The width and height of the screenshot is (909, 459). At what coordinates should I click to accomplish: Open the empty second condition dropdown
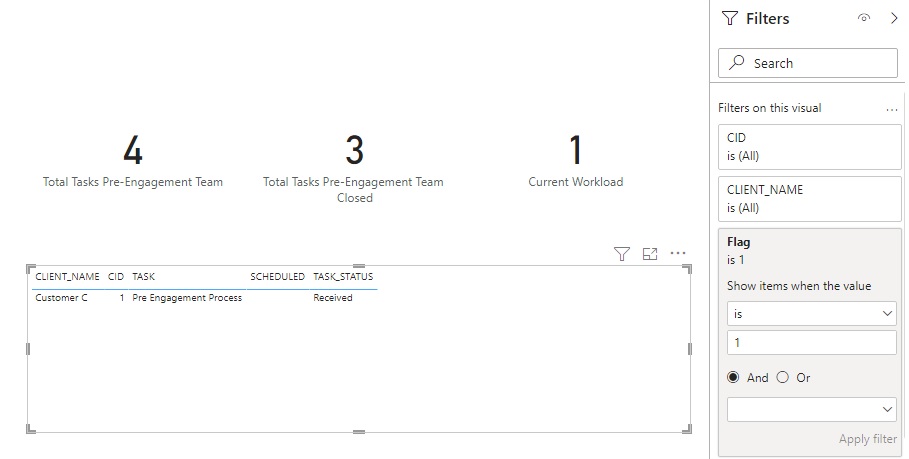(812, 409)
